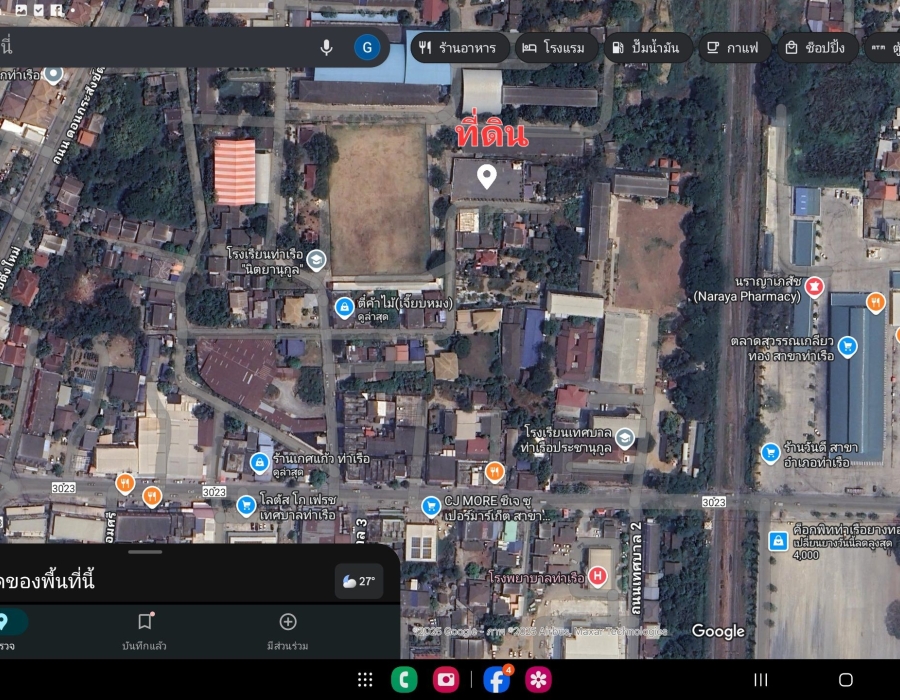Tap restaurant marker left of 3023 label

point(152,496)
